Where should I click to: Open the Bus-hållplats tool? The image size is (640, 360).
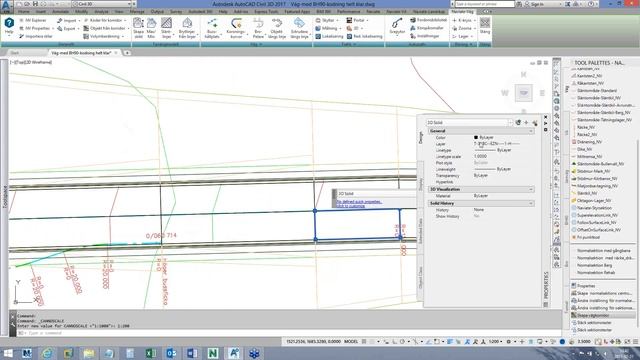point(212,28)
